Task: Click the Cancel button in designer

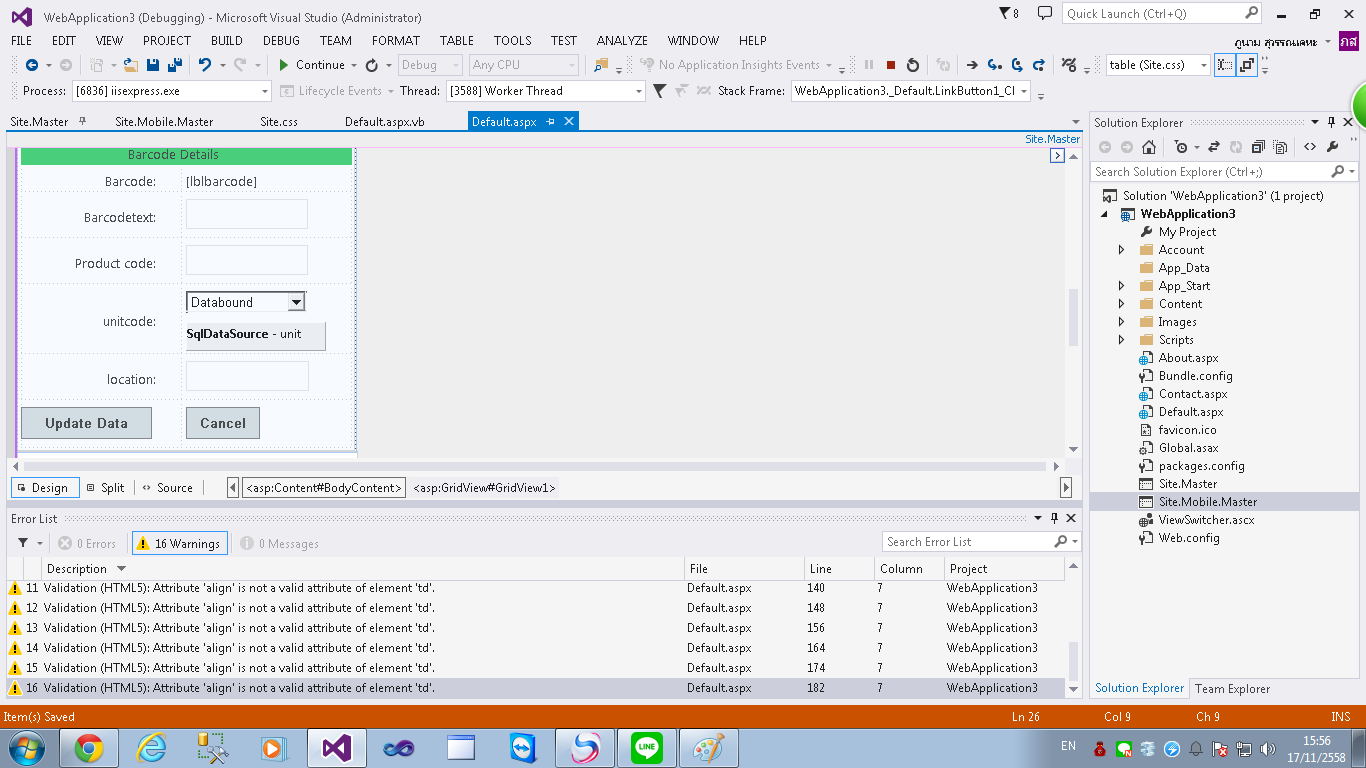Action: point(223,423)
